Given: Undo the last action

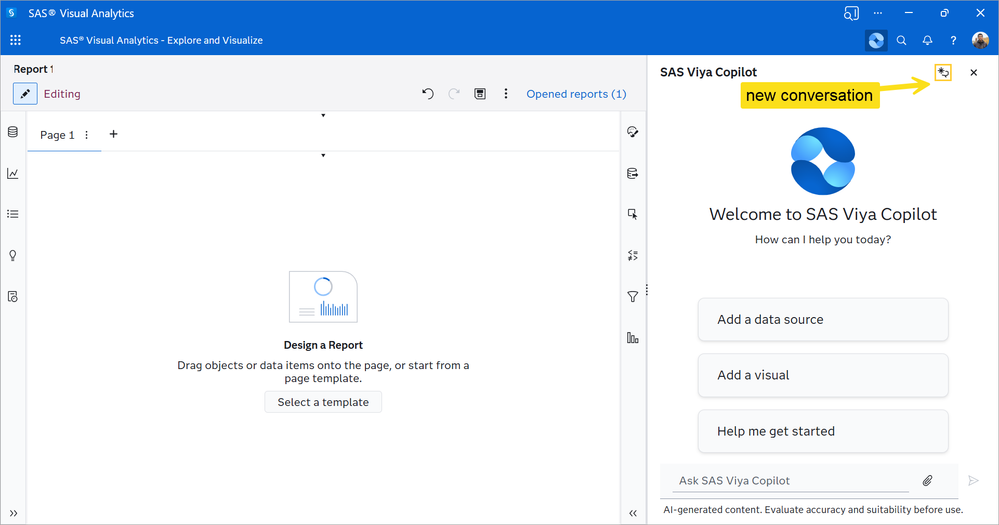Looking at the screenshot, I should tap(428, 94).
